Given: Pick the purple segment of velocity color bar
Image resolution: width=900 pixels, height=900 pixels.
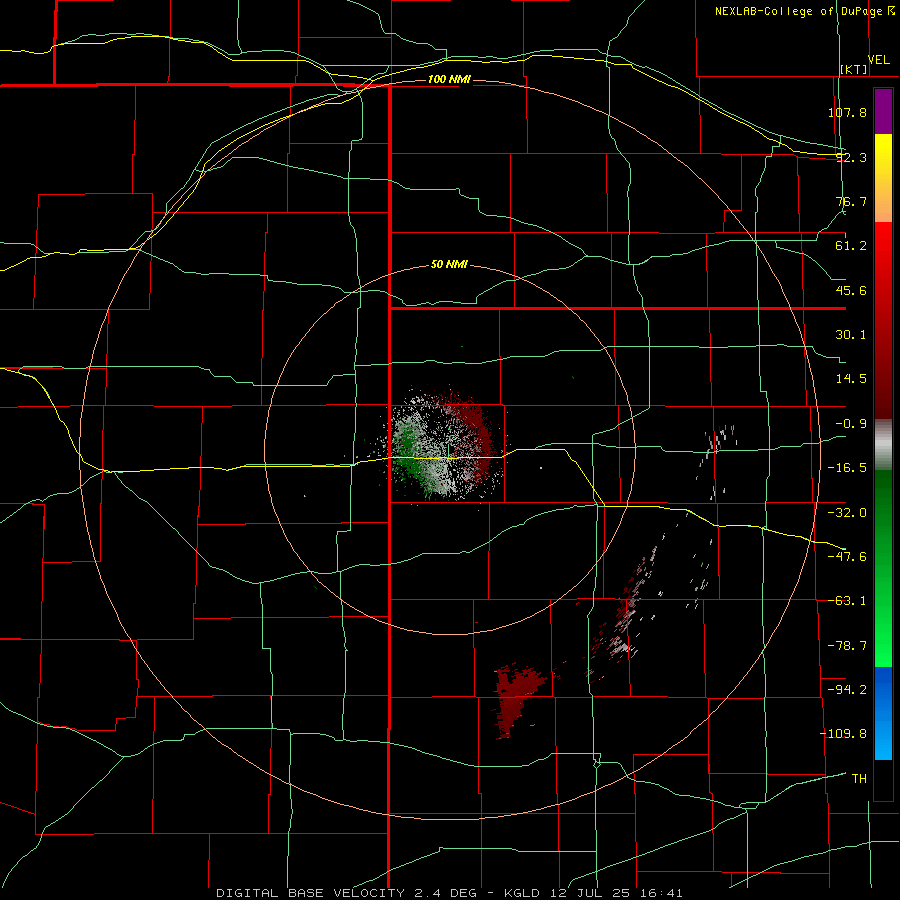Looking at the screenshot, I should 883,111.
